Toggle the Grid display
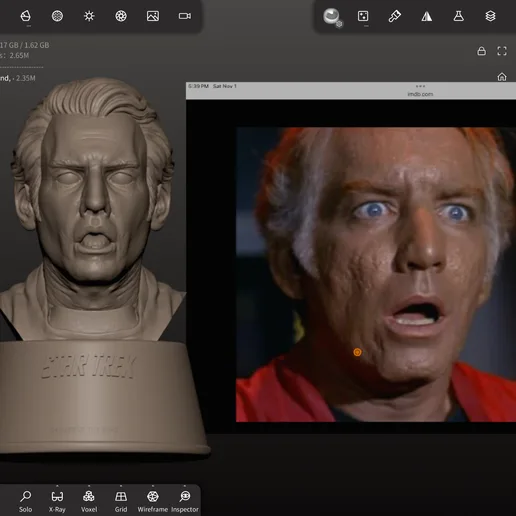Viewport: 516px width, 516px height. [121, 501]
